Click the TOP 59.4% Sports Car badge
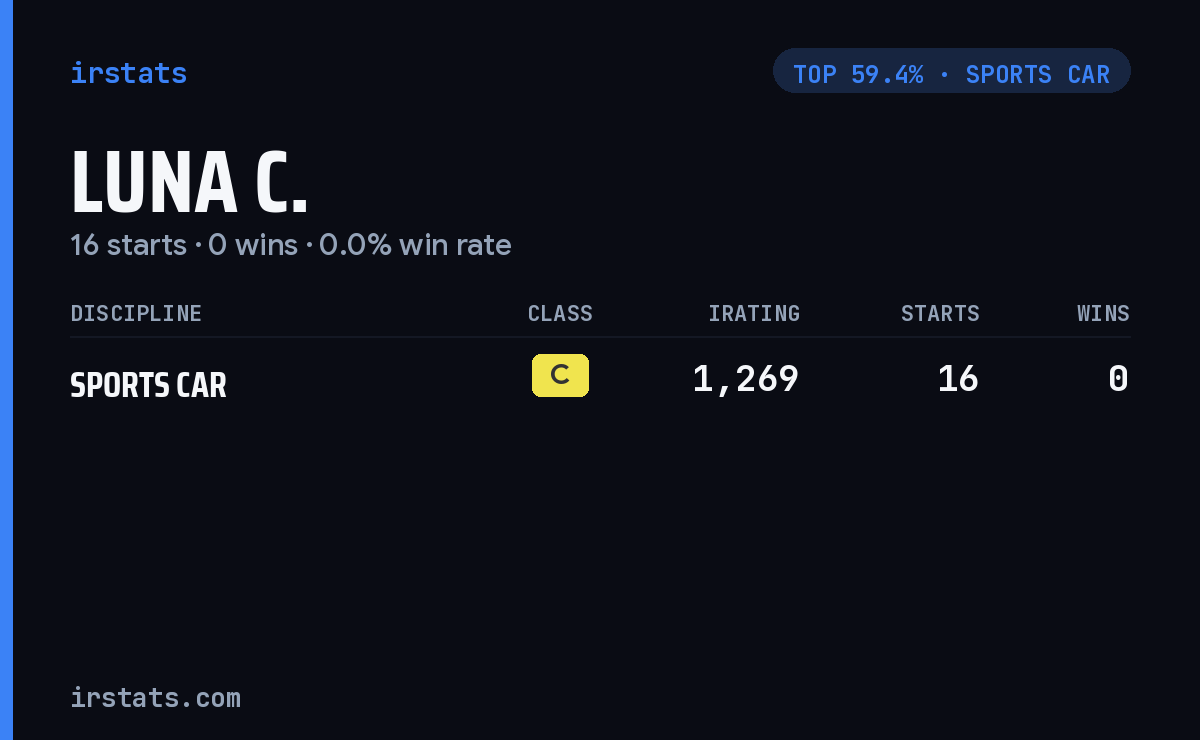Viewport: 1200px width, 740px height. [x=952, y=71]
